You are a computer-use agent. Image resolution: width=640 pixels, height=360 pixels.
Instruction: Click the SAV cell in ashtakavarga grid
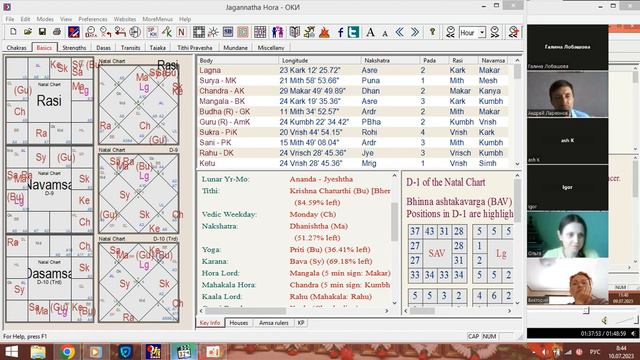[x=436, y=253]
